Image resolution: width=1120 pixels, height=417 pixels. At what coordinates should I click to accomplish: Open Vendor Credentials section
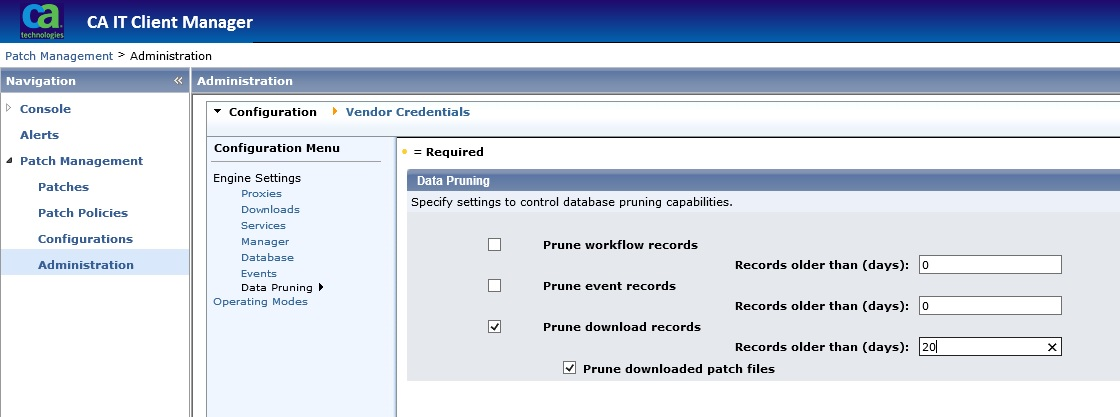tap(408, 112)
